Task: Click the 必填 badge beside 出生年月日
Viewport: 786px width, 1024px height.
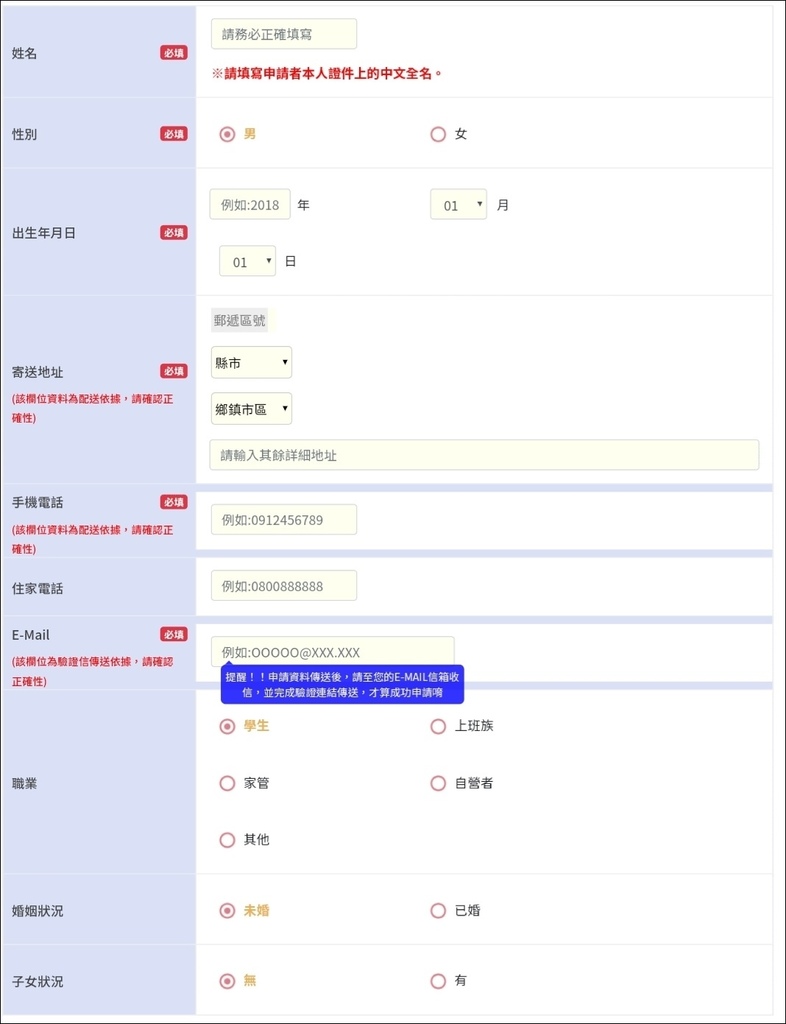Action: [174, 232]
